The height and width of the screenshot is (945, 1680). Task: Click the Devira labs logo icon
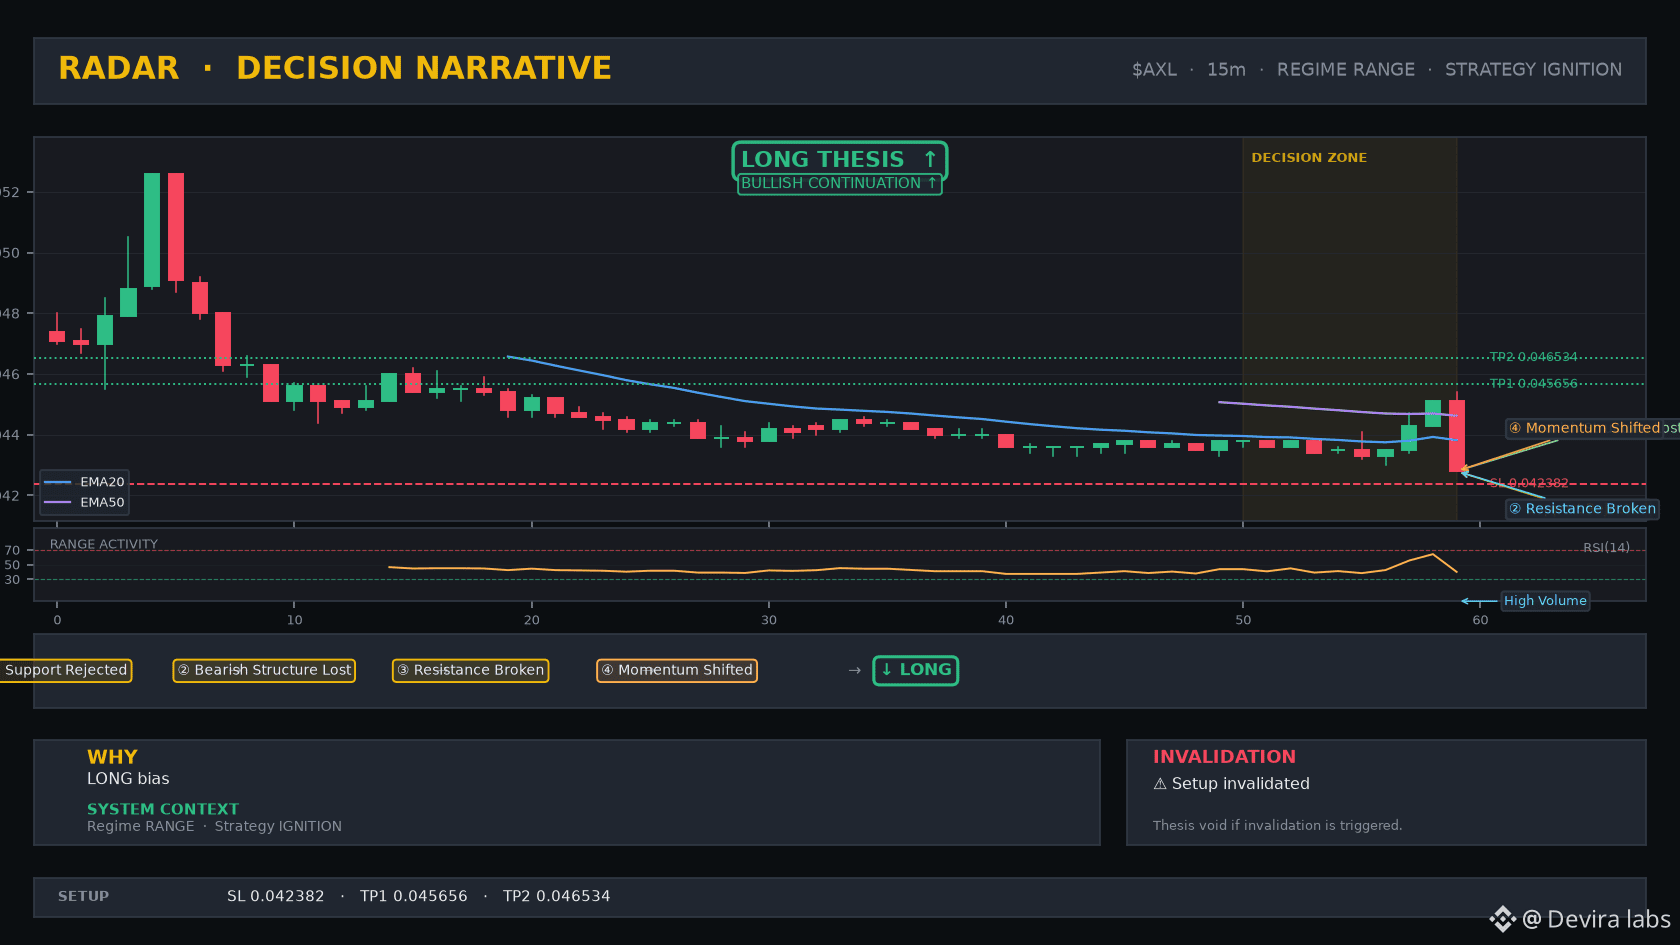[1502, 919]
